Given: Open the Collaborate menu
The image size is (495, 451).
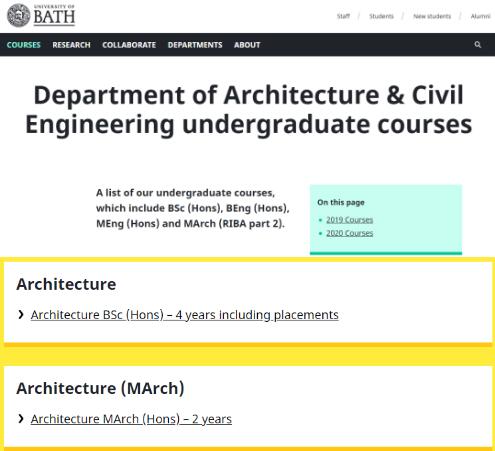Looking at the screenshot, I should point(129,45).
